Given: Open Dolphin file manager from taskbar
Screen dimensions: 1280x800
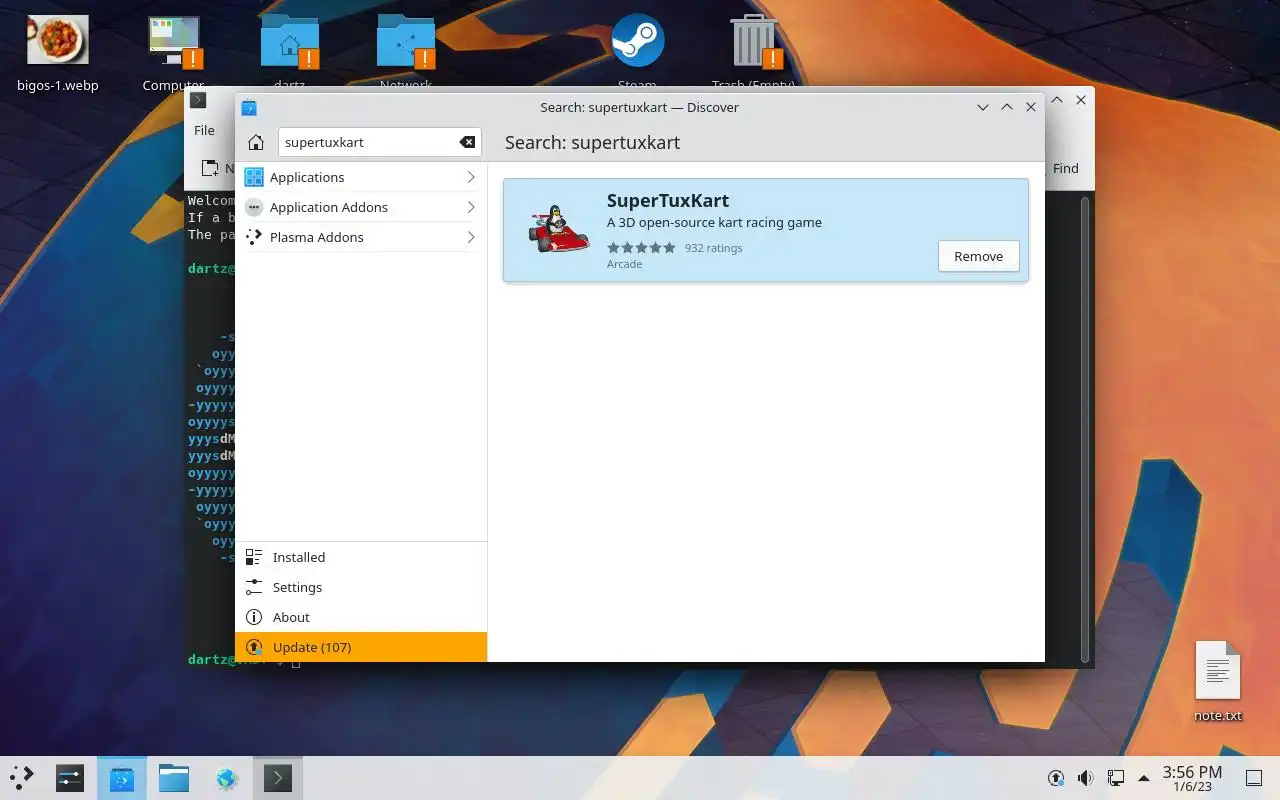Looking at the screenshot, I should (x=174, y=778).
